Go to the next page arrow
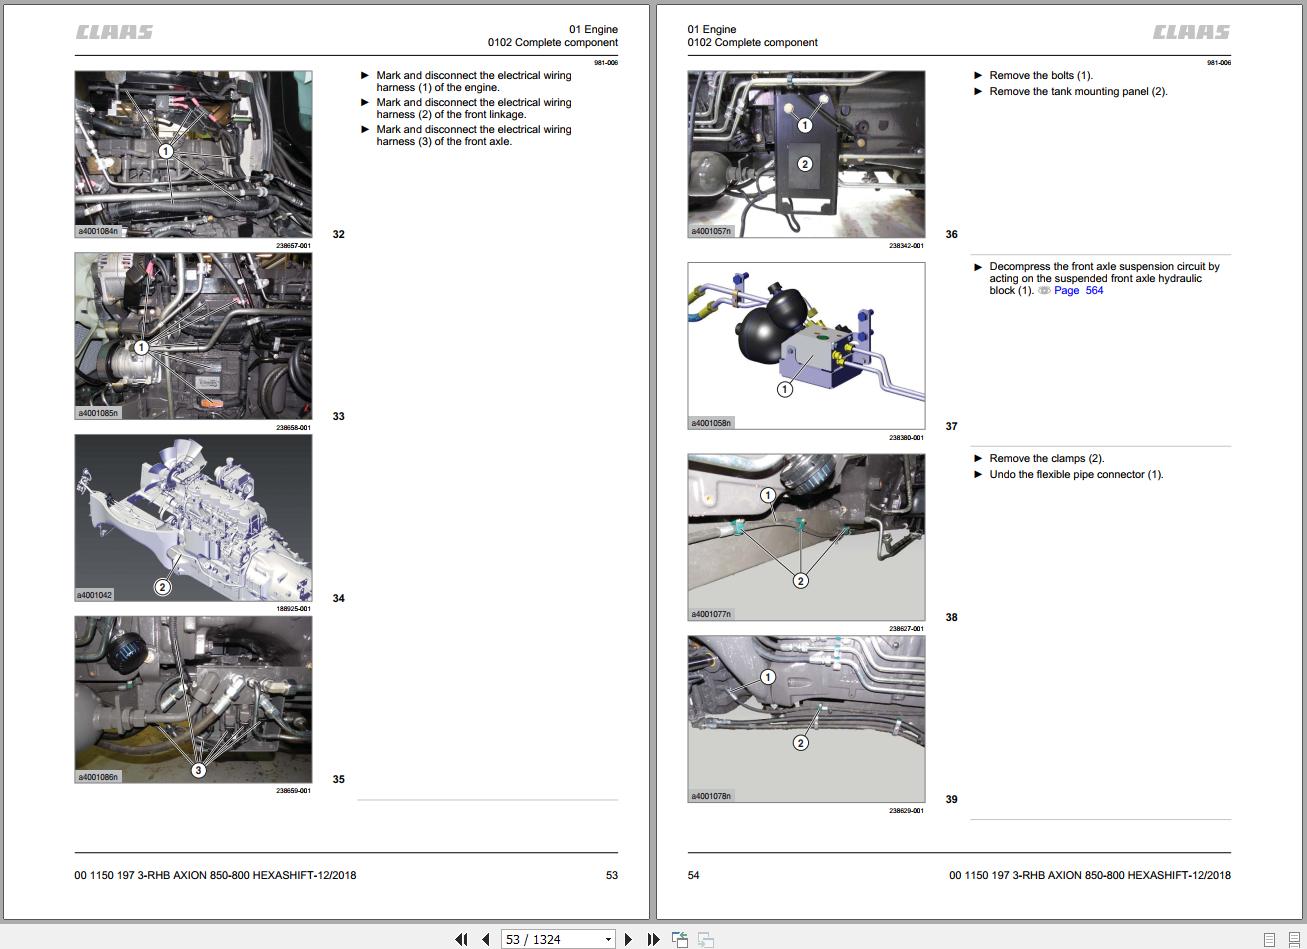Screen dimensions: 1307x949 [x=628, y=939]
